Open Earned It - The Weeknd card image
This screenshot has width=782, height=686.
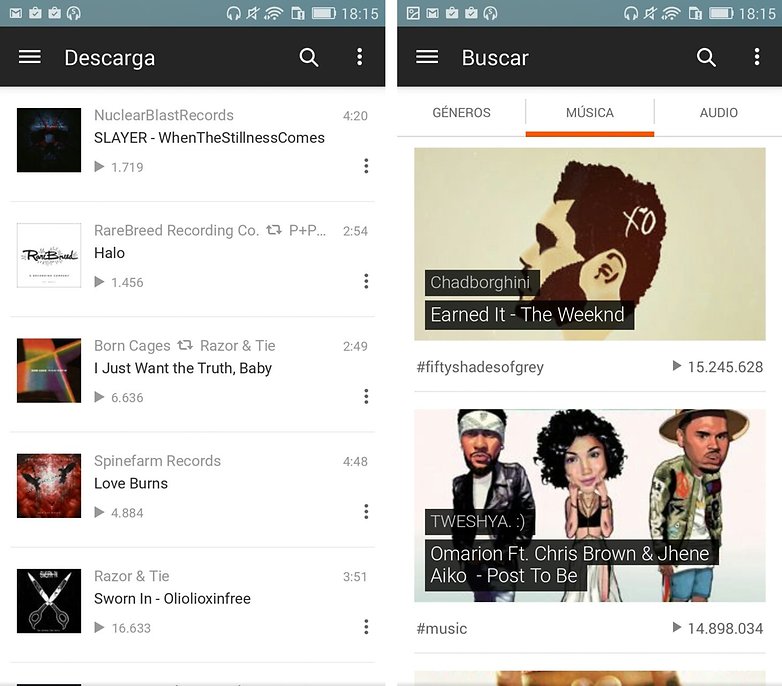(x=589, y=244)
